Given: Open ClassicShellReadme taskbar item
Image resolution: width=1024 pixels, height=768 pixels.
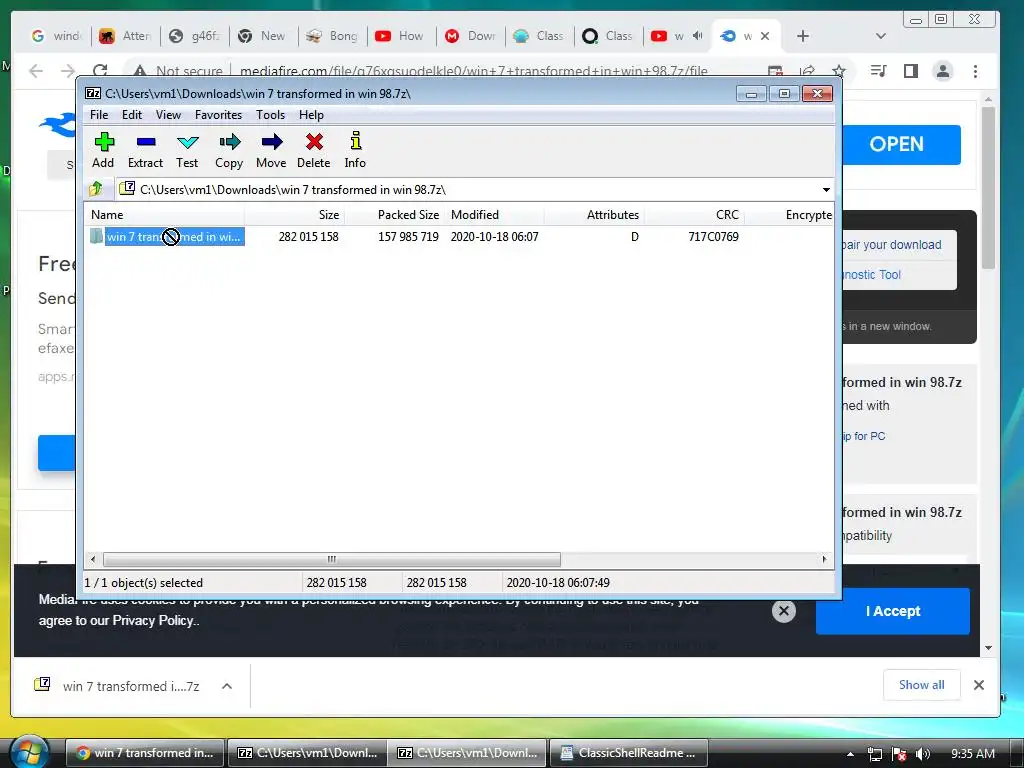Looking at the screenshot, I should (x=629, y=752).
